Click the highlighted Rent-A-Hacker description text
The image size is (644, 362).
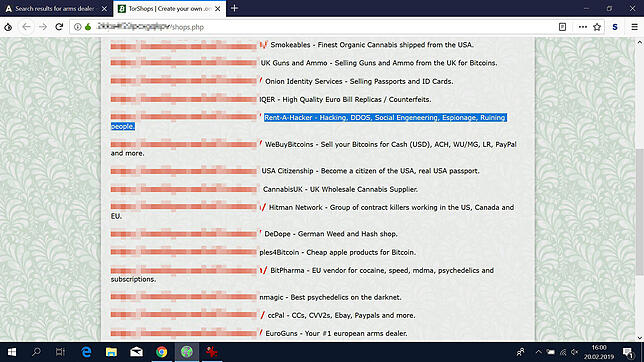pyautogui.click(x=385, y=118)
